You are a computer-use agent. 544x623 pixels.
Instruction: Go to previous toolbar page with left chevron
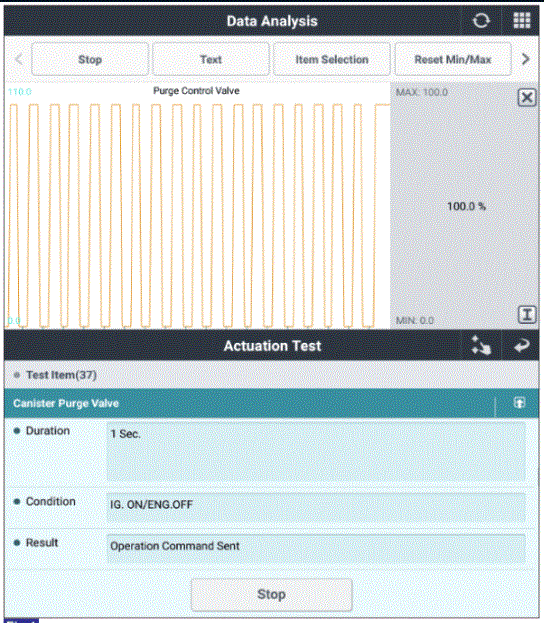[x=18, y=59]
